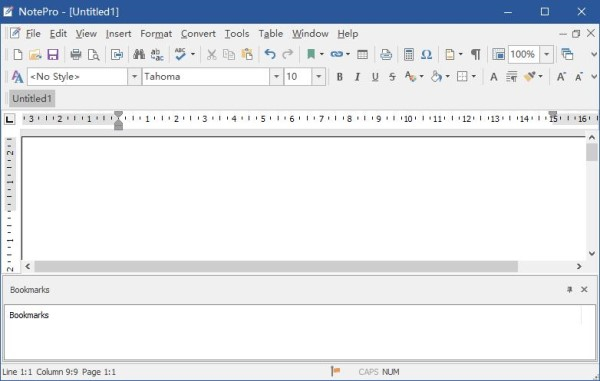Open a file with the folder icon
The width and height of the screenshot is (600, 381).
(x=35, y=54)
